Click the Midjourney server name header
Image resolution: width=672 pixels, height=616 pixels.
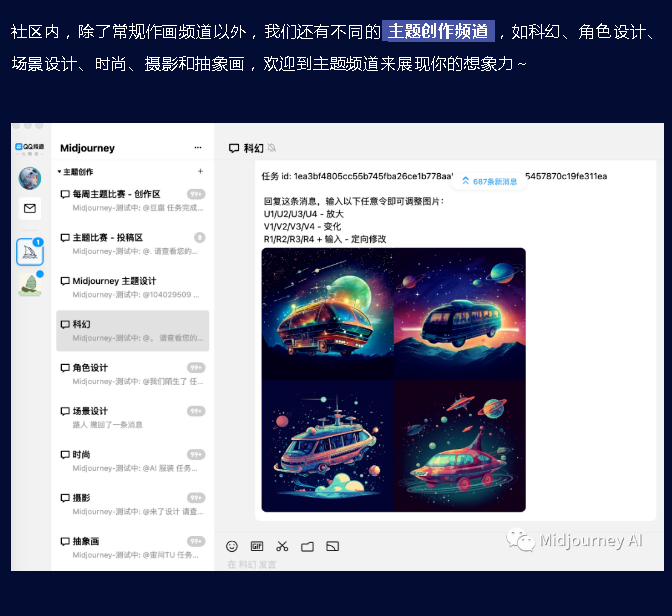(87, 148)
